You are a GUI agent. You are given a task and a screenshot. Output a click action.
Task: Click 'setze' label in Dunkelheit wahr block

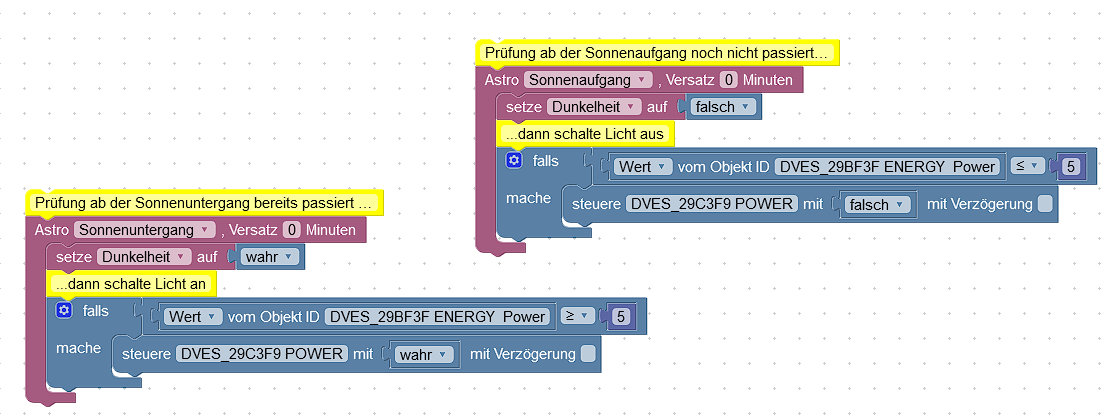tap(74, 257)
